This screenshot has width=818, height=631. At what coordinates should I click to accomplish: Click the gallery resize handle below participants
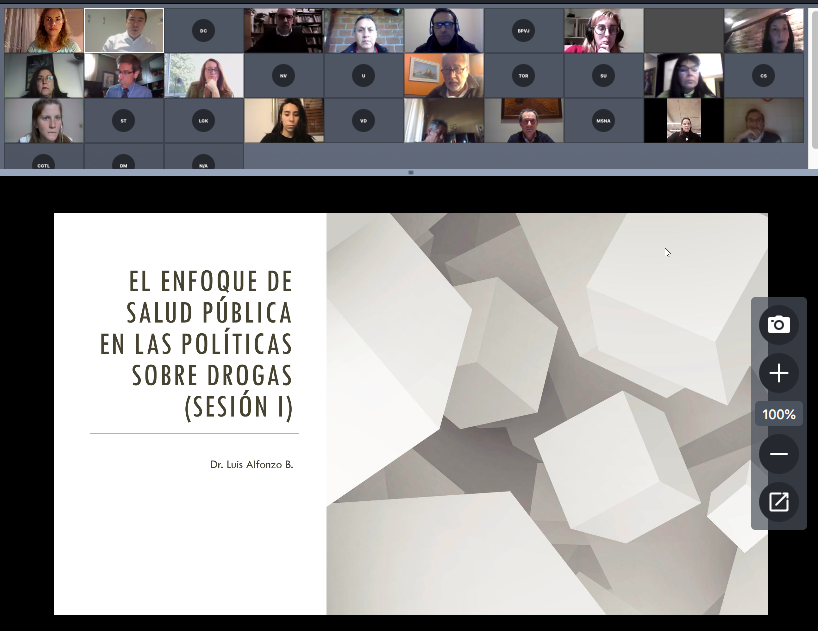[409, 173]
